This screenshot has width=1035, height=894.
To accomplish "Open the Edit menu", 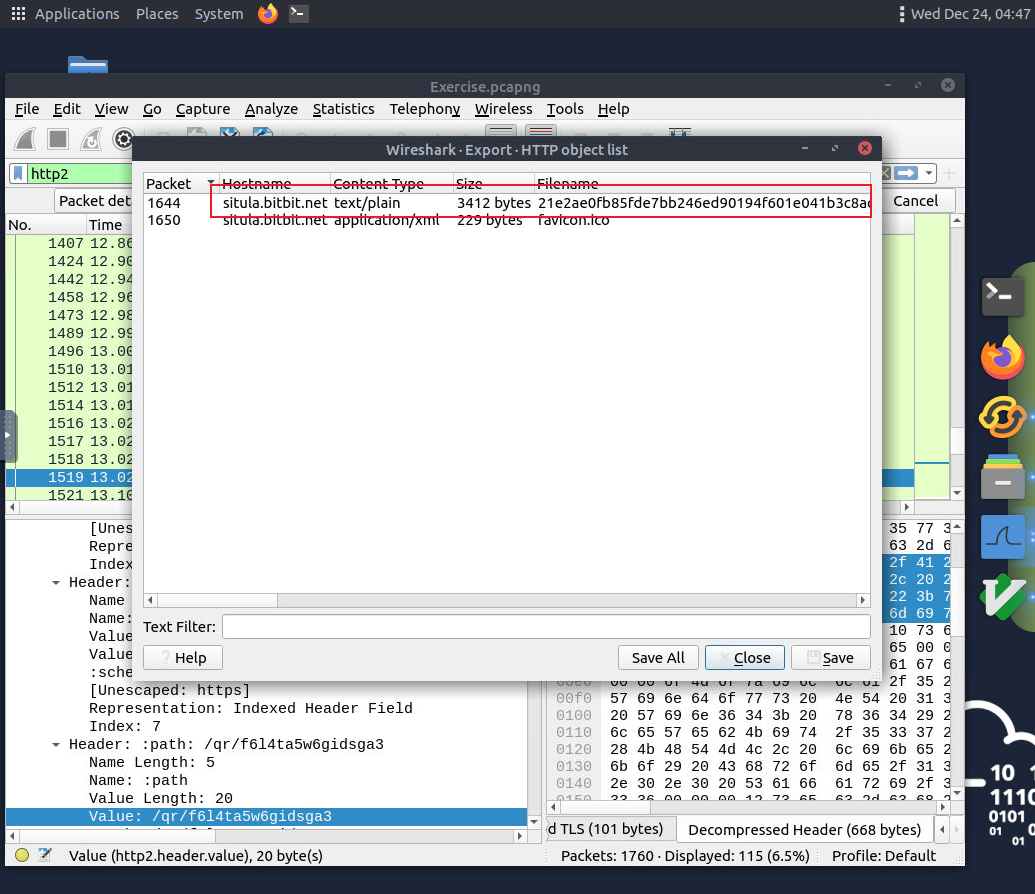I will (67, 109).
